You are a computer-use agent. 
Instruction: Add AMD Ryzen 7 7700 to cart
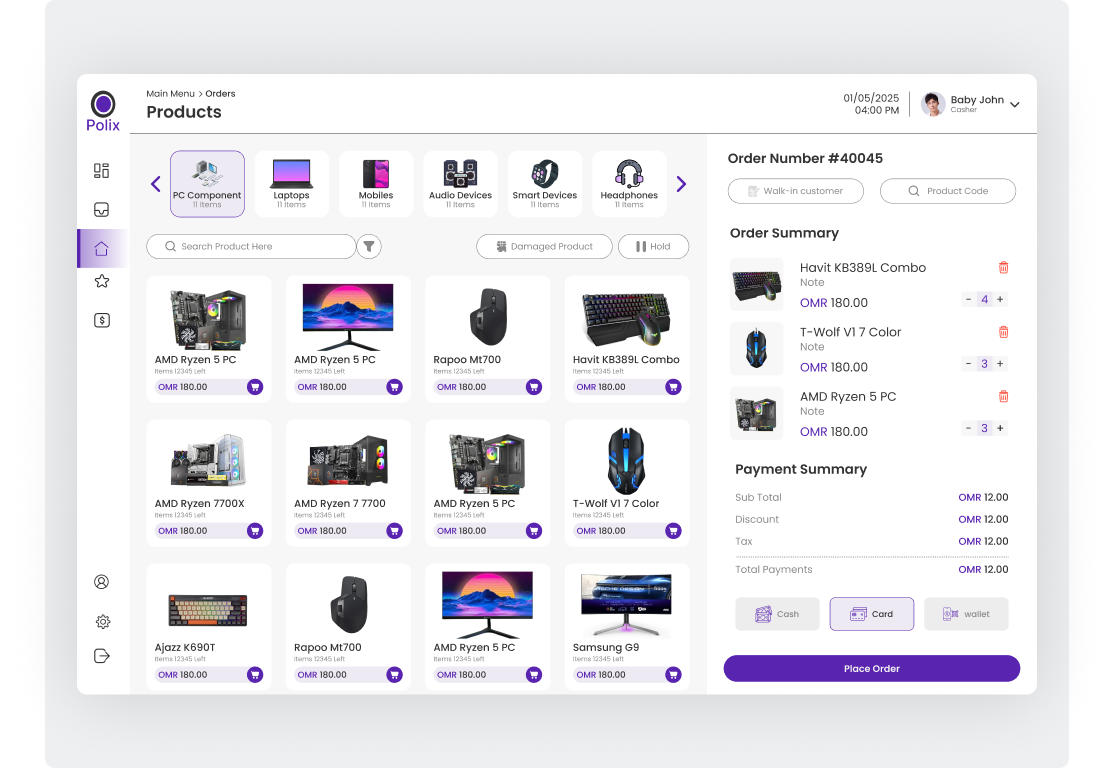[394, 531]
